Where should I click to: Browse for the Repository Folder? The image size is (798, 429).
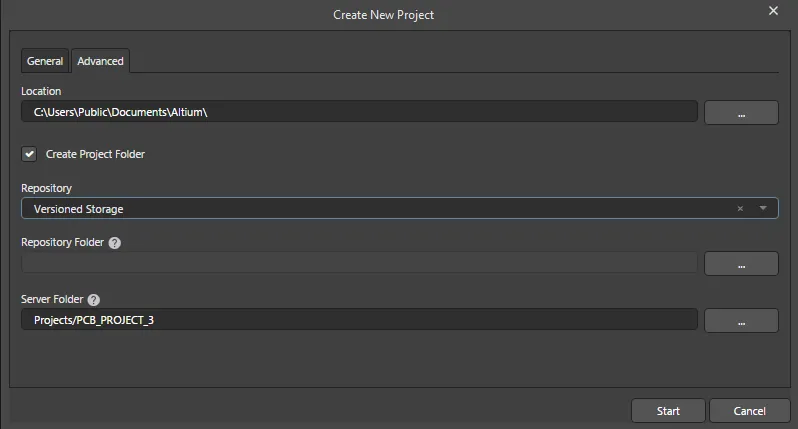(741, 264)
